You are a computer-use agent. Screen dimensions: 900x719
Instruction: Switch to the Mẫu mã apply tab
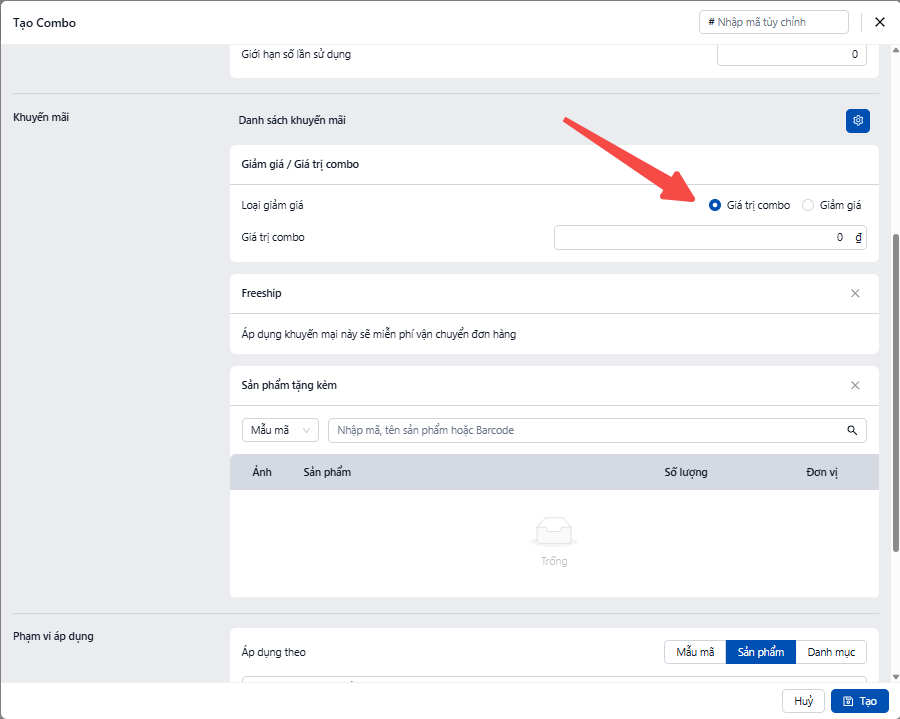point(694,652)
